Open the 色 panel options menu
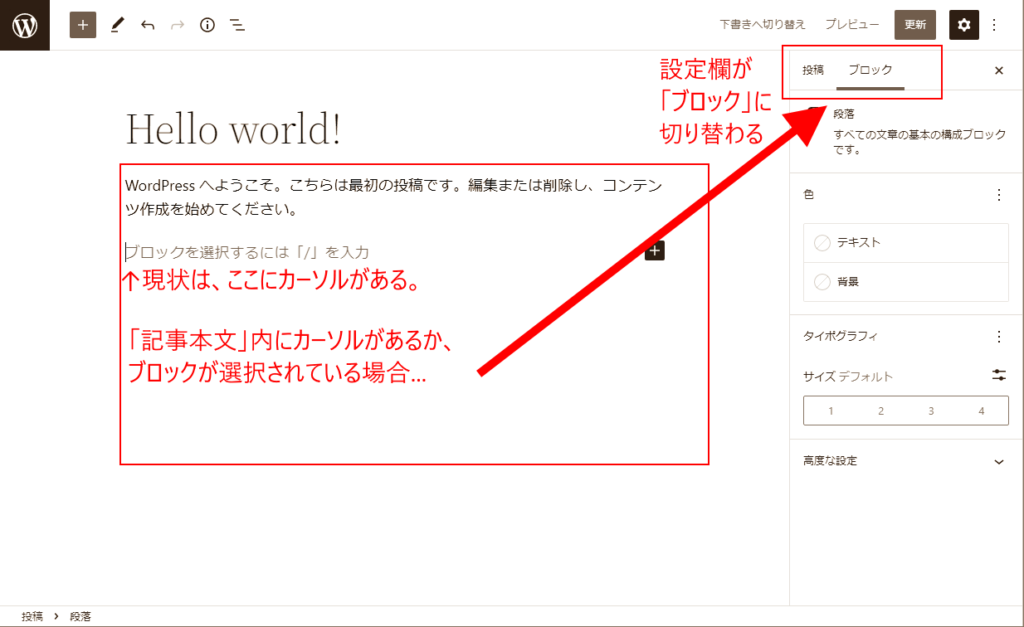Viewport: 1024px width, 627px height. (998, 196)
